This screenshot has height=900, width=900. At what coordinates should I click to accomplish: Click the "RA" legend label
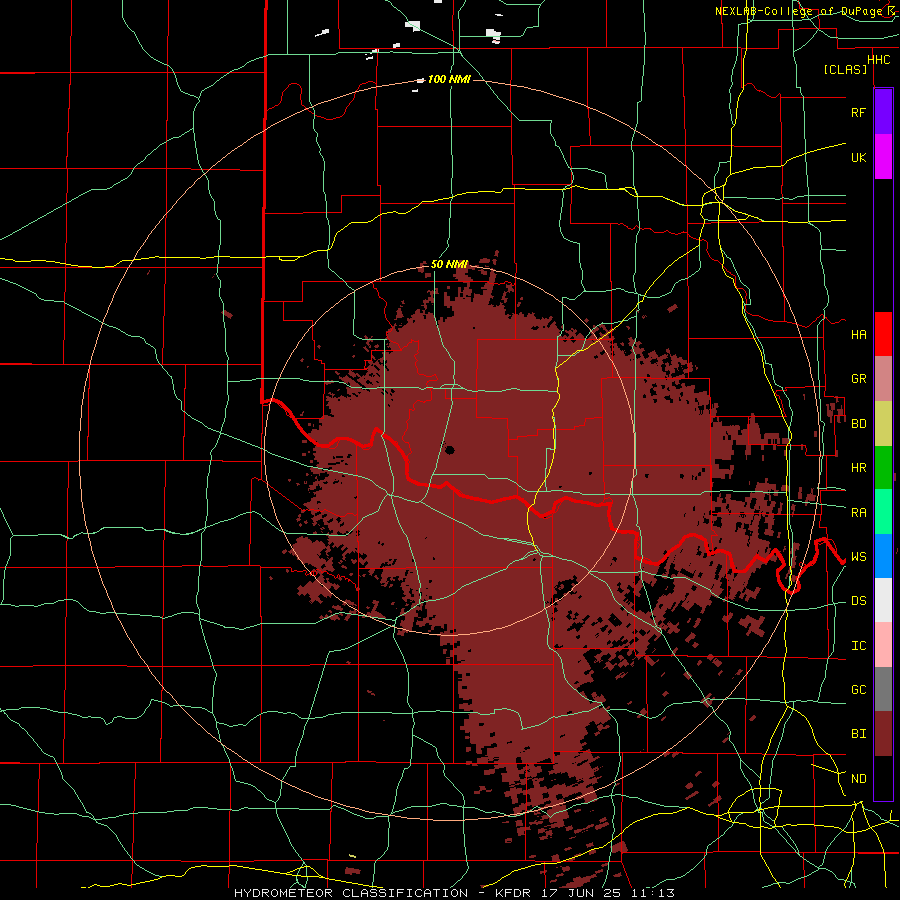[858, 512]
